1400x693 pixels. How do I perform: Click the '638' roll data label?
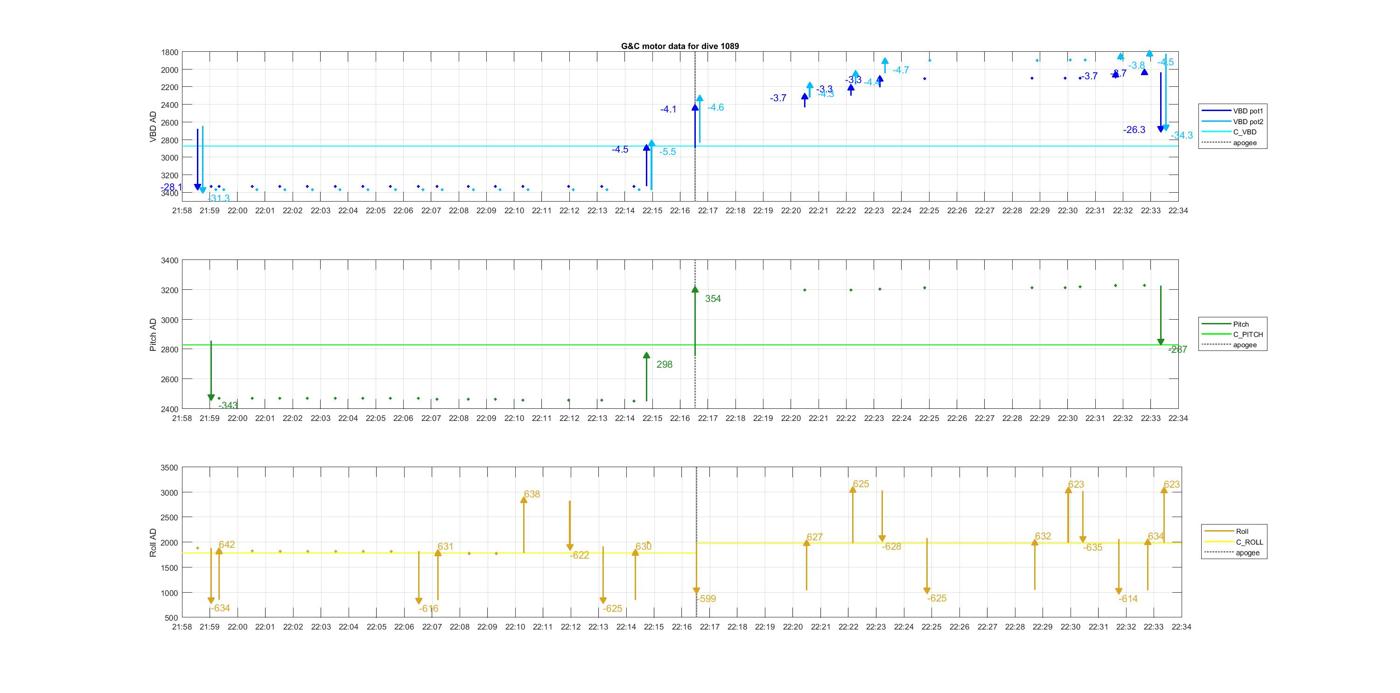tap(532, 494)
